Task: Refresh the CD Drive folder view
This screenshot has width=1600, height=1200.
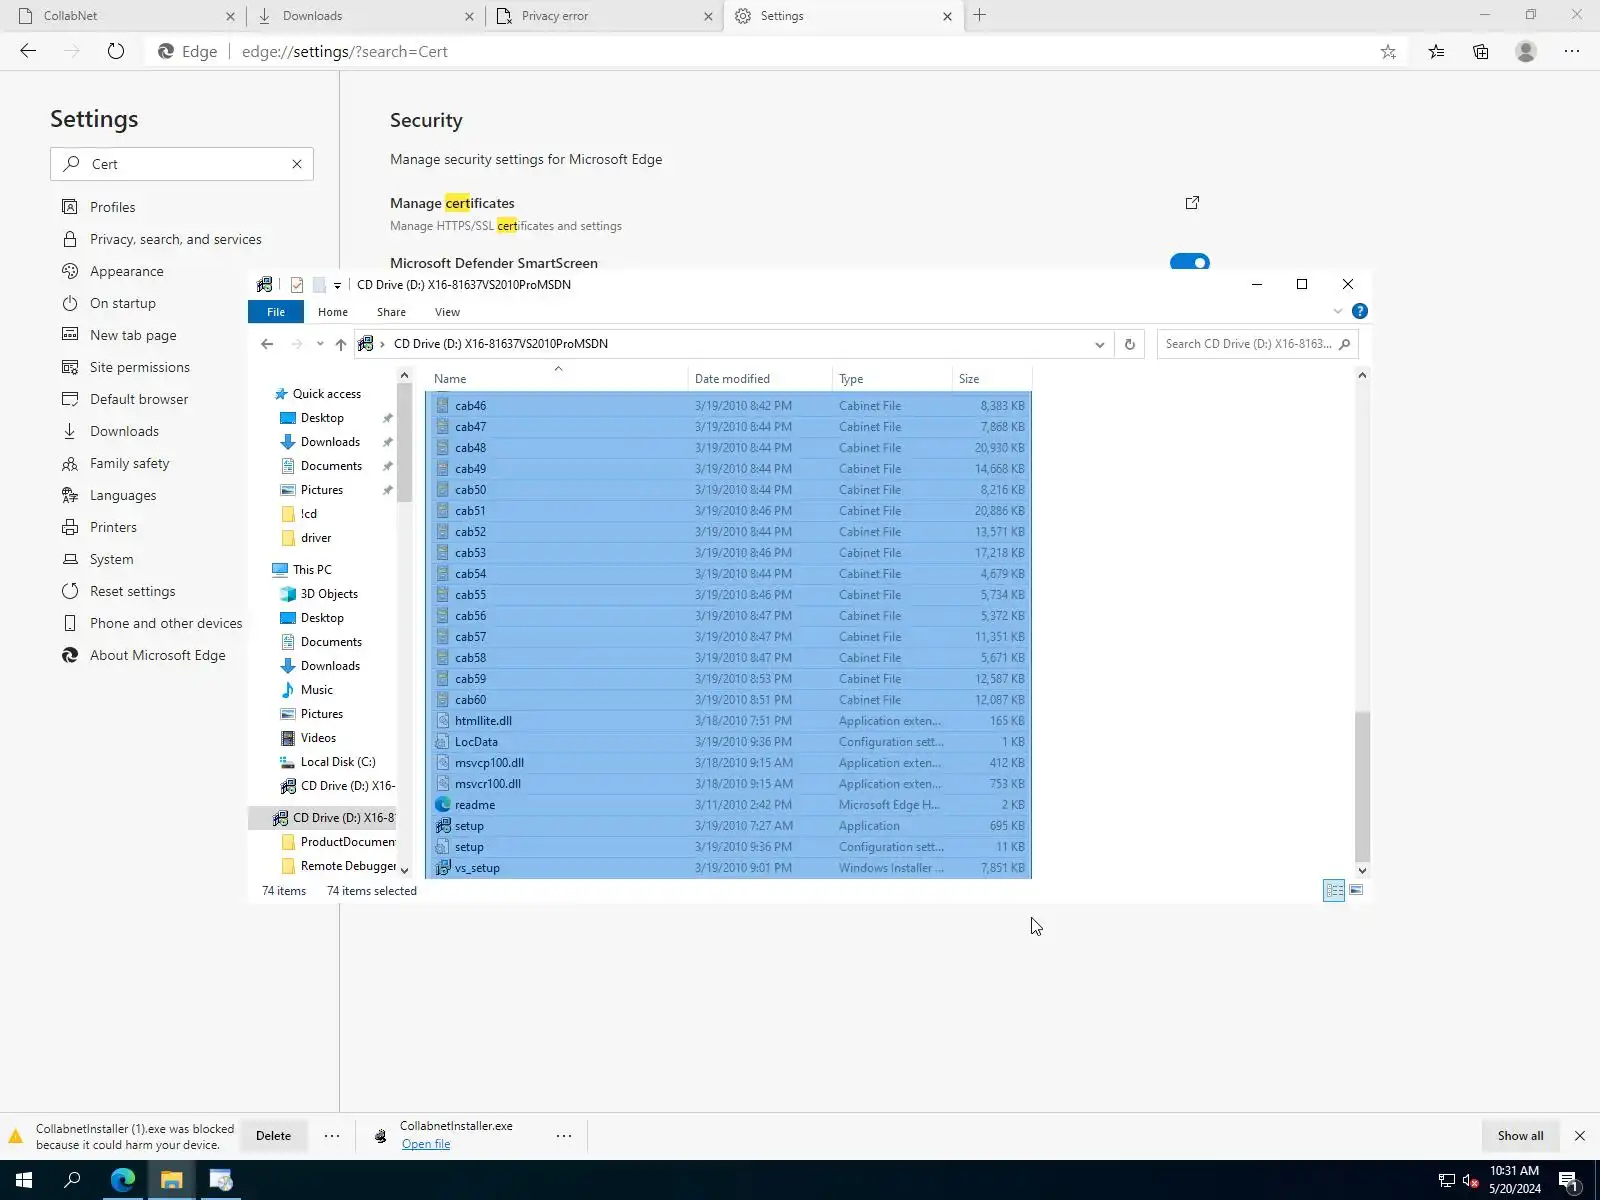Action: (x=1130, y=344)
